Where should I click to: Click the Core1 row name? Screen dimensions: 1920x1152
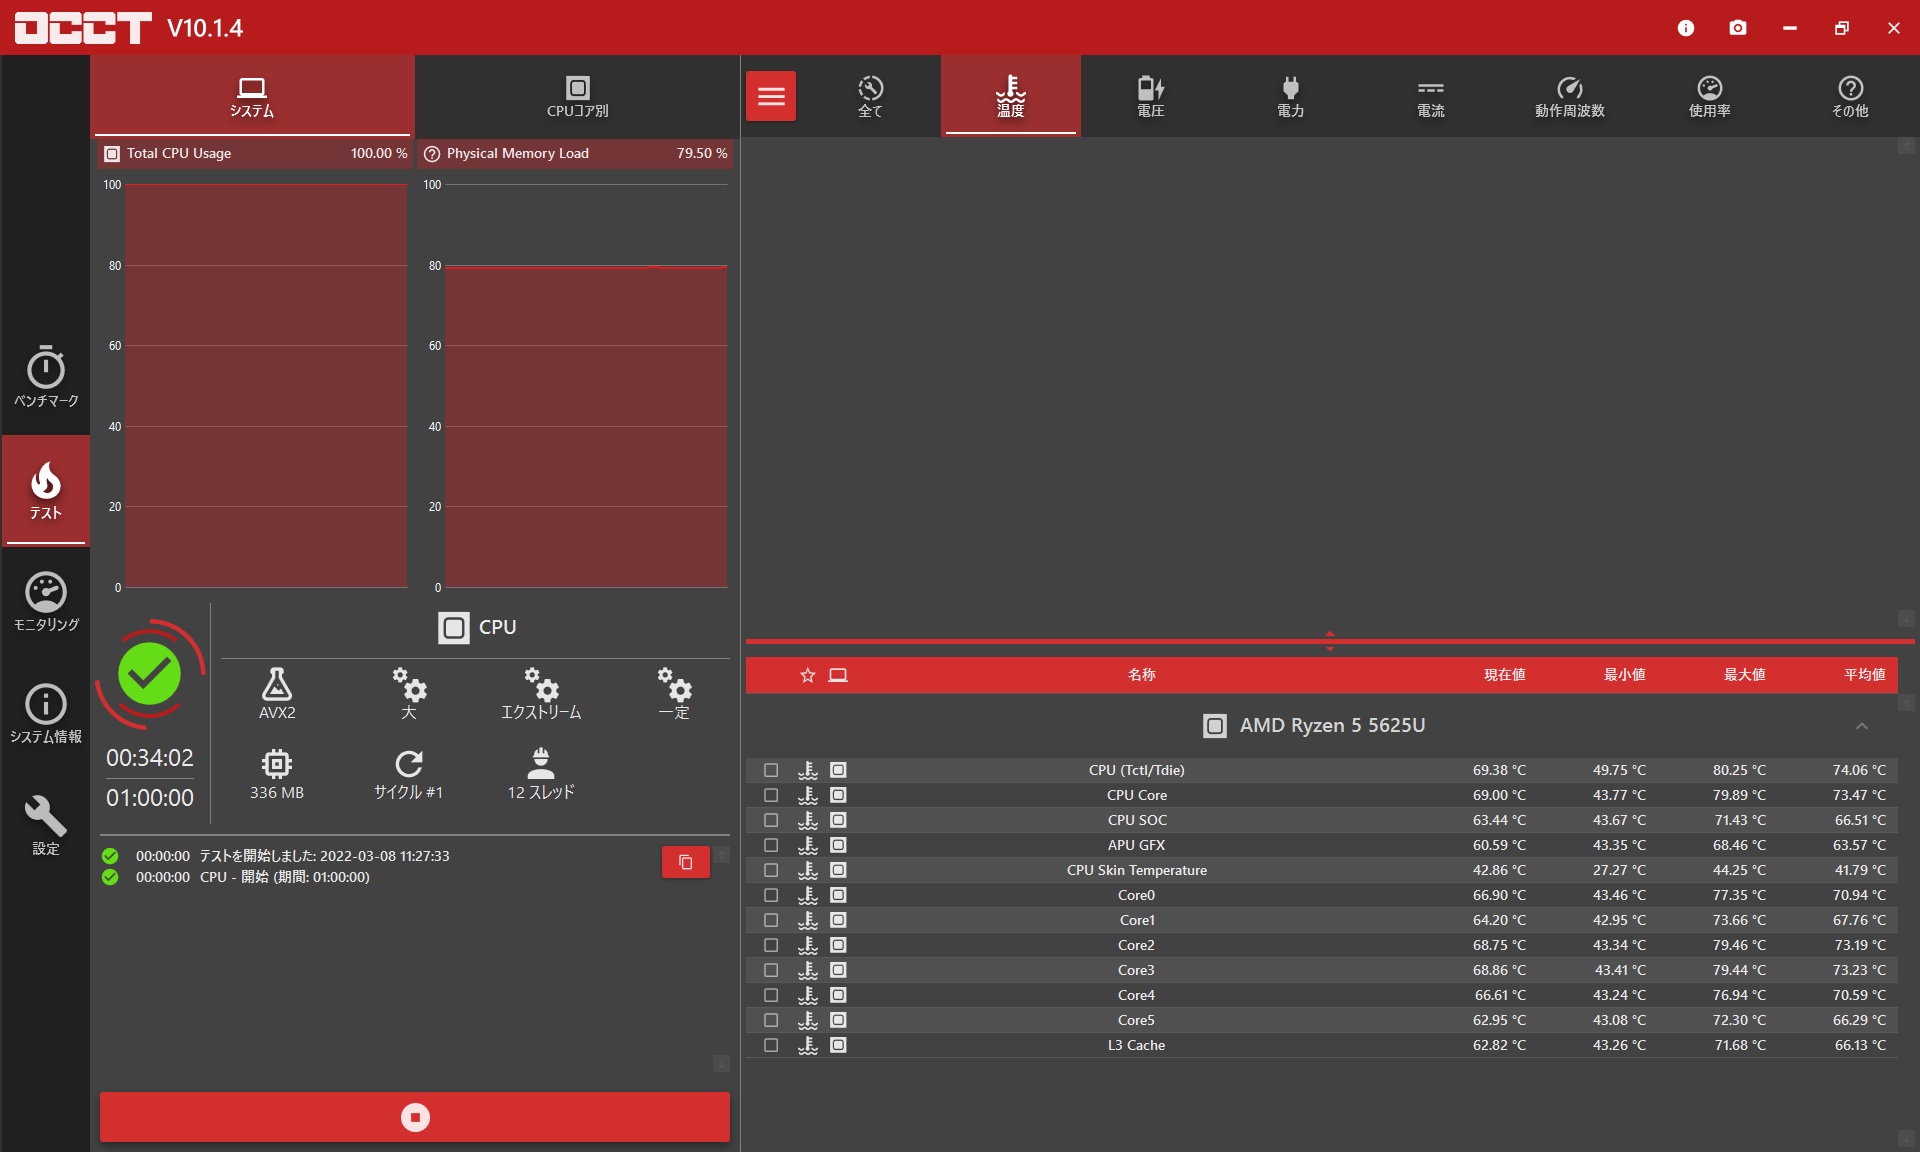1137,920
